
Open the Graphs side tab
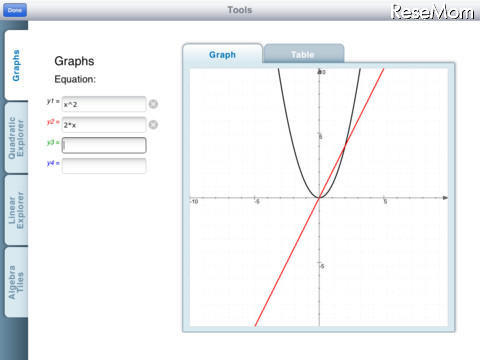pos(16,65)
